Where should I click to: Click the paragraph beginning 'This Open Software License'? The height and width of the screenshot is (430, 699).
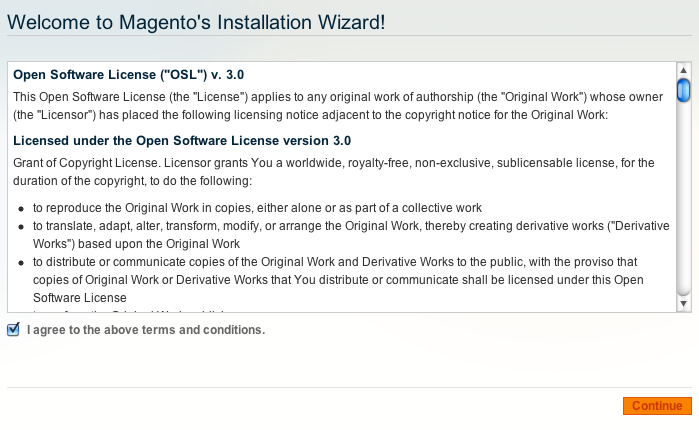tap(338, 106)
